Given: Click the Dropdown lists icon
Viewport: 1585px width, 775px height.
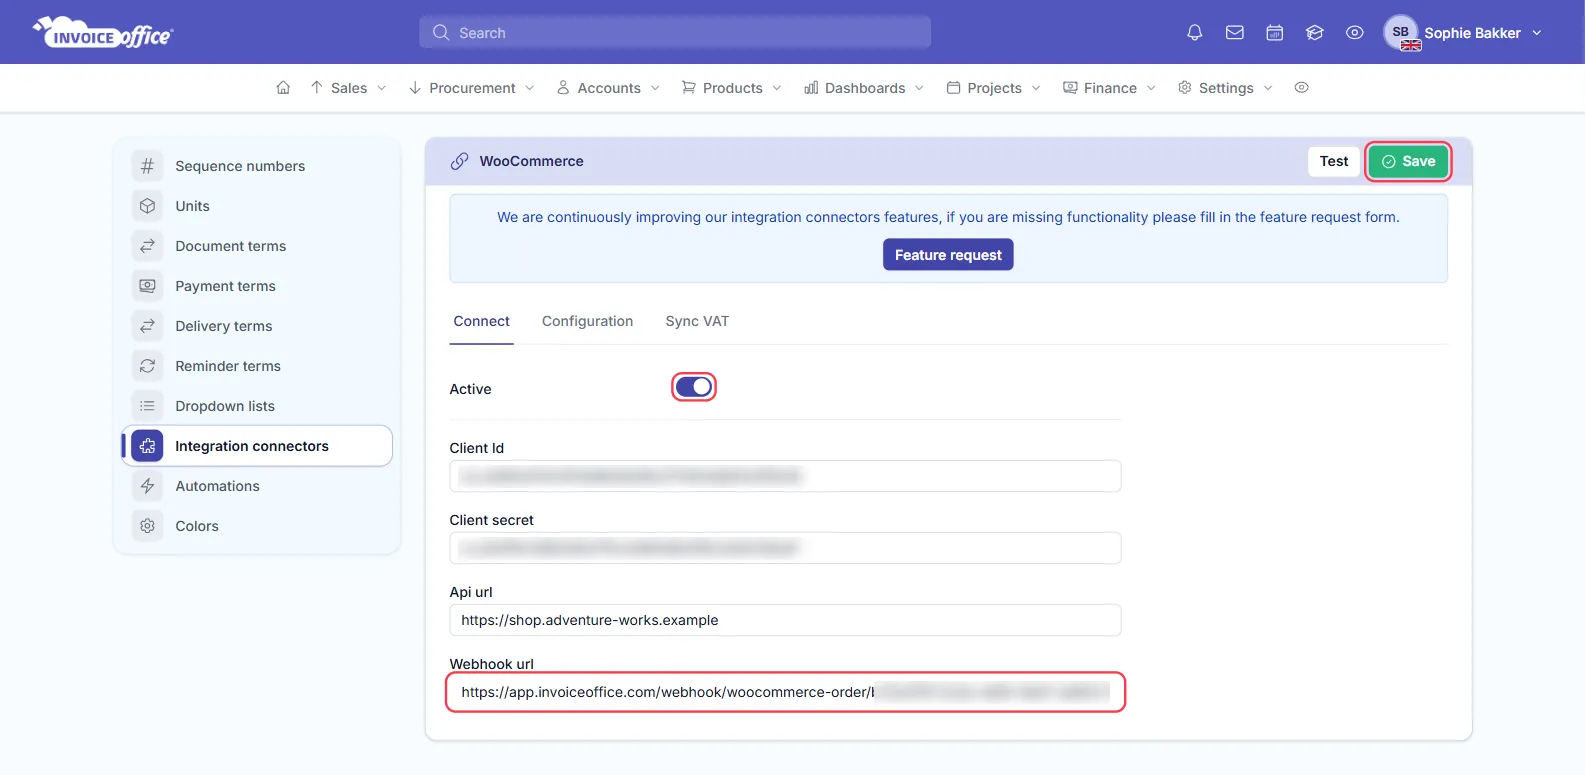Looking at the screenshot, I should (x=147, y=406).
